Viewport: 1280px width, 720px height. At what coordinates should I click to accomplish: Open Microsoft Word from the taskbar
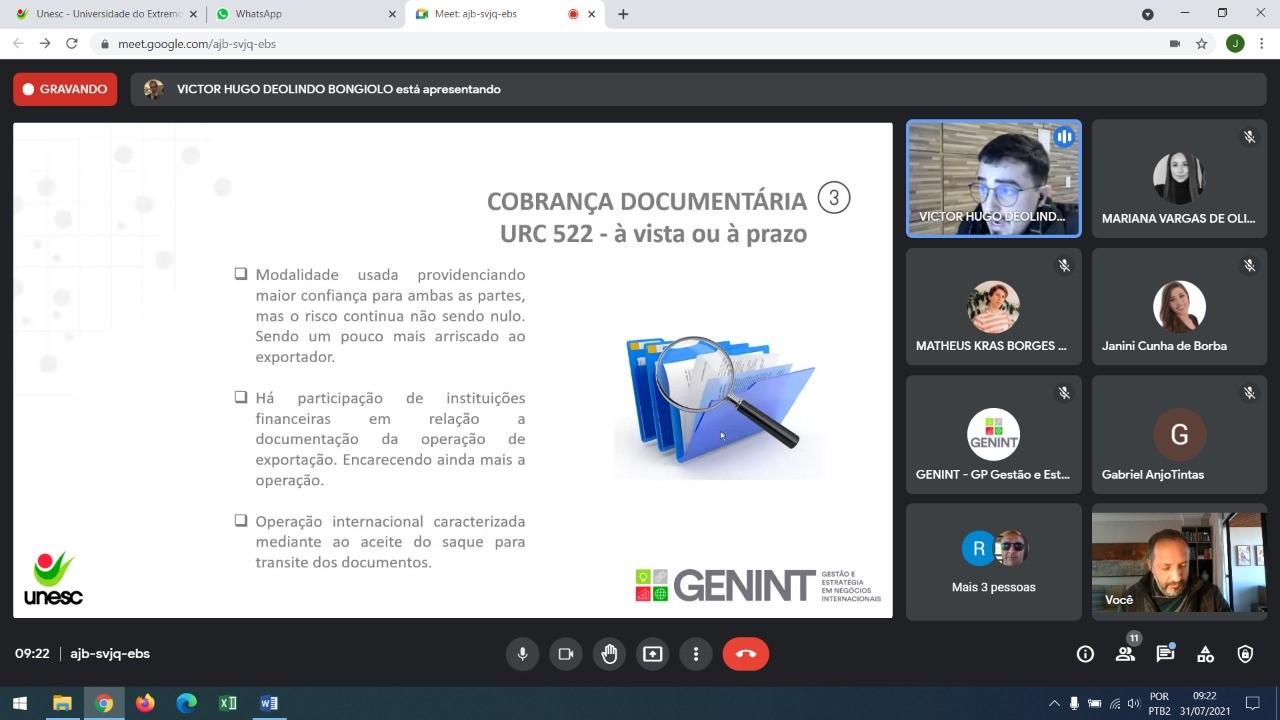pos(269,703)
